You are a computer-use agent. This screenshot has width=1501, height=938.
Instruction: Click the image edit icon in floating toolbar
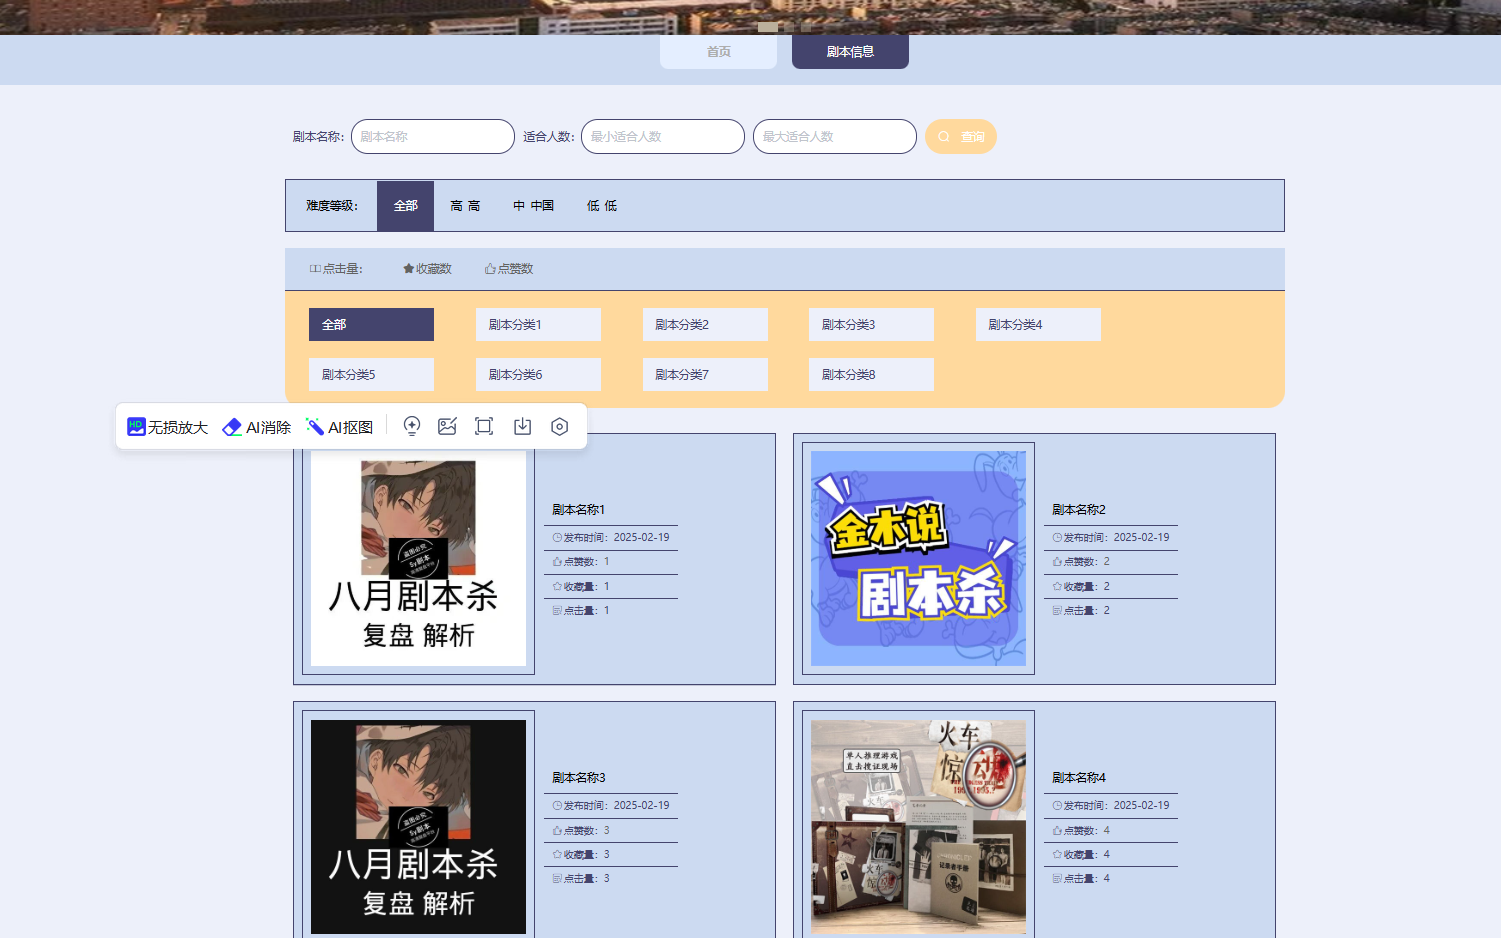pyautogui.click(x=447, y=426)
